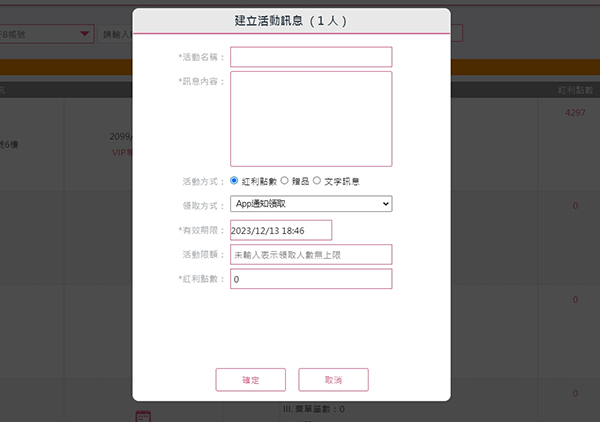Screen dimensions: 600x422
Task: Click the 有效期限 date time field
Action: pyautogui.click(x=280, y=230)
